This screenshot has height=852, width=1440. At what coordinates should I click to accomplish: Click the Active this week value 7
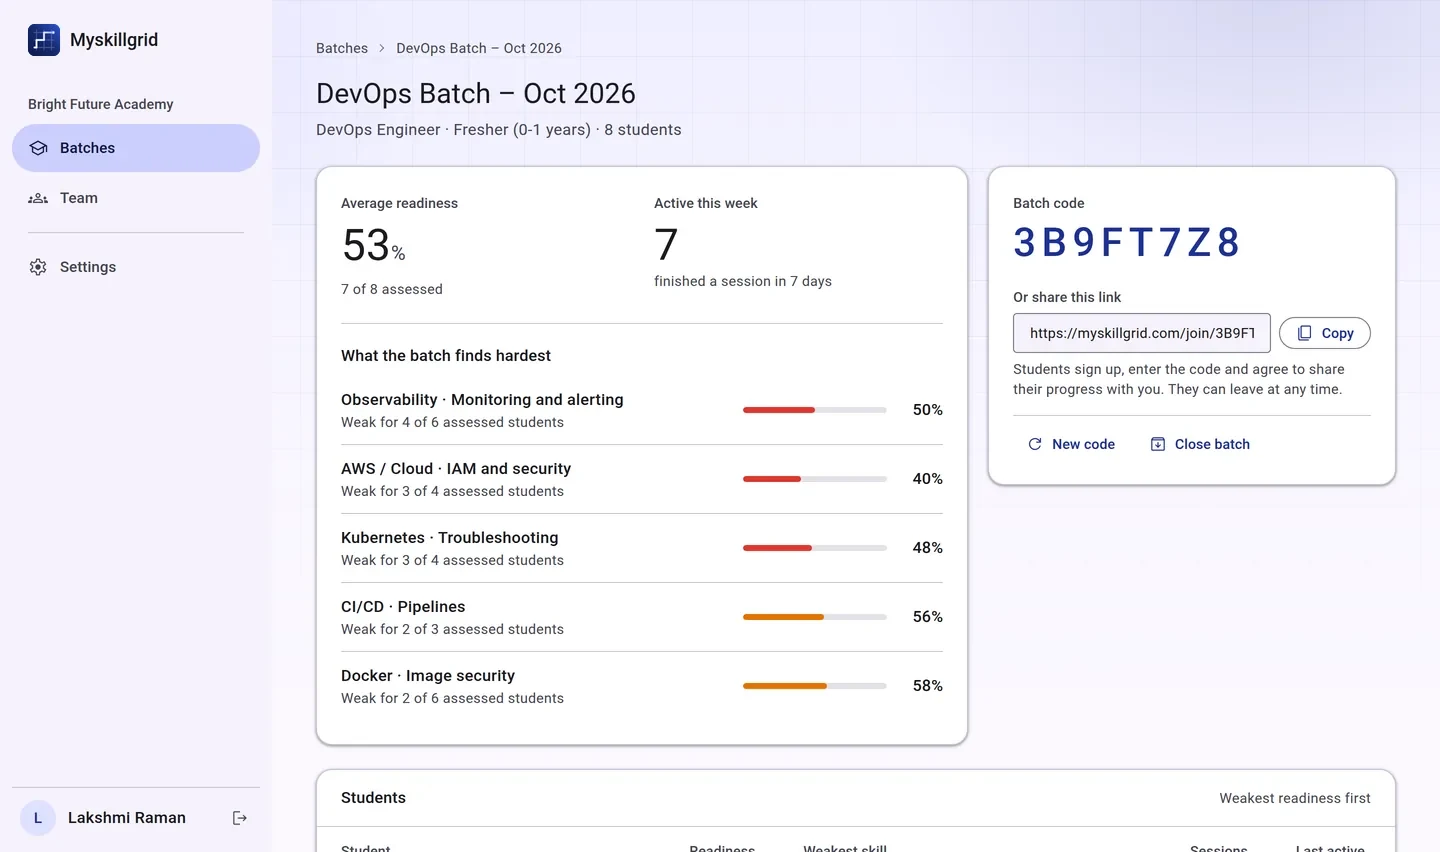click(x=666, y=245)
